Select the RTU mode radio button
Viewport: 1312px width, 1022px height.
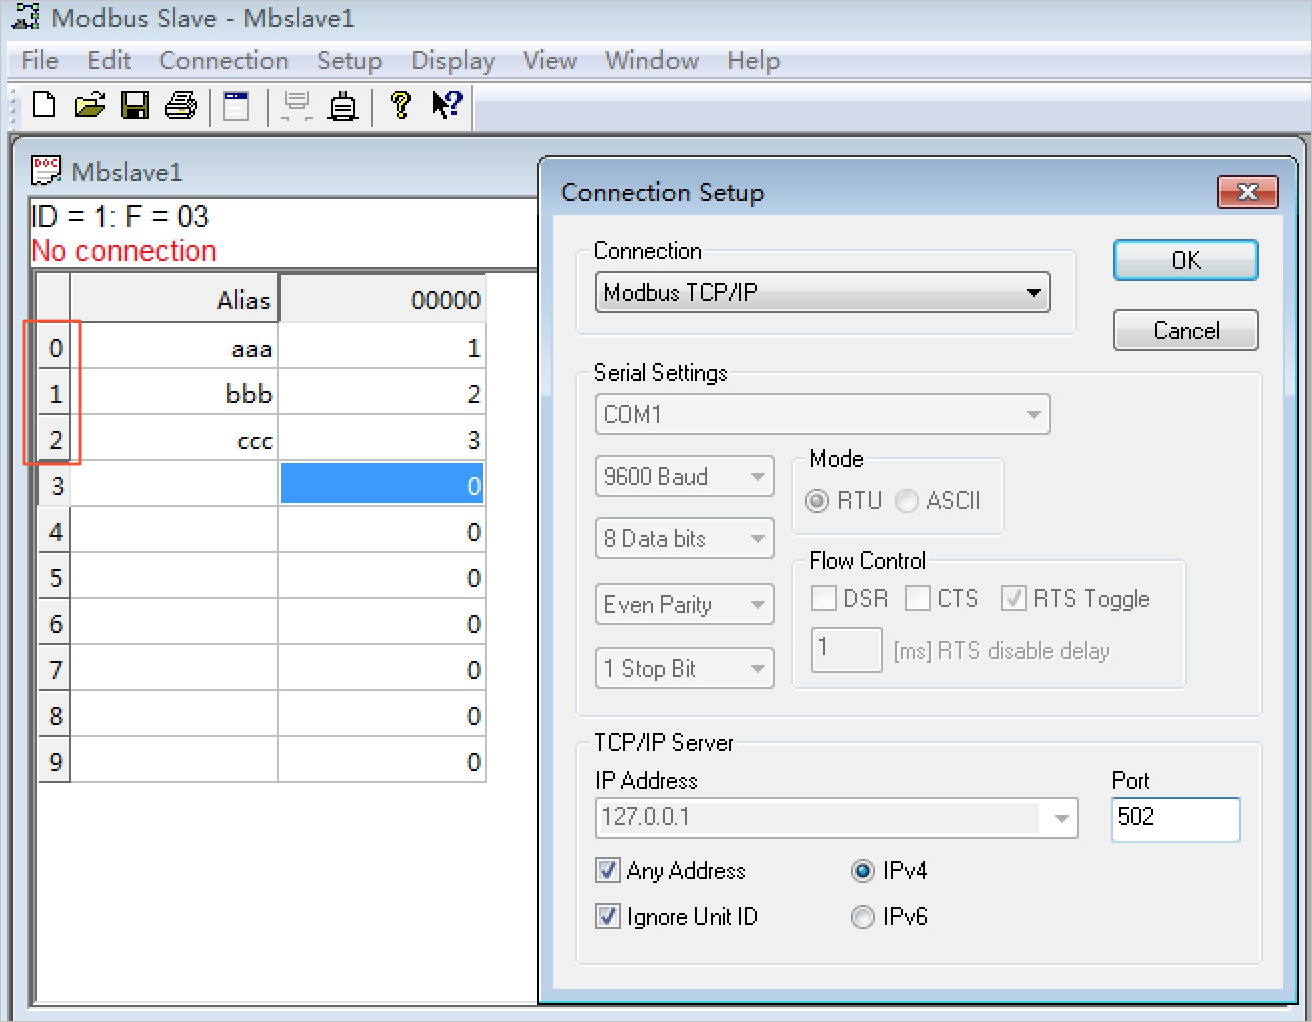tap(817, 501)
